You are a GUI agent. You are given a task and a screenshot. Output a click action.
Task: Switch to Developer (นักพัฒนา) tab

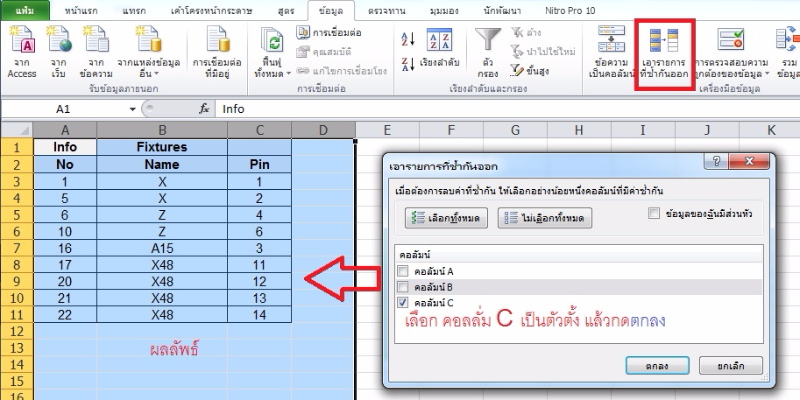[x=502, y=10]
